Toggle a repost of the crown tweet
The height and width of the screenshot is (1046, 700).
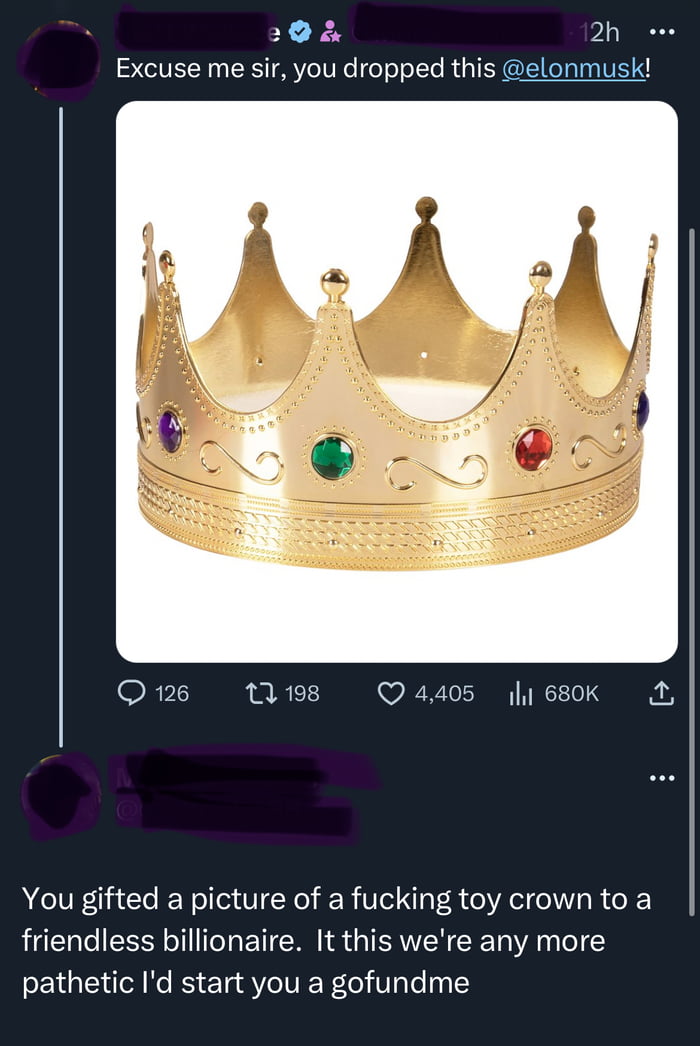(x=260, y=692)
